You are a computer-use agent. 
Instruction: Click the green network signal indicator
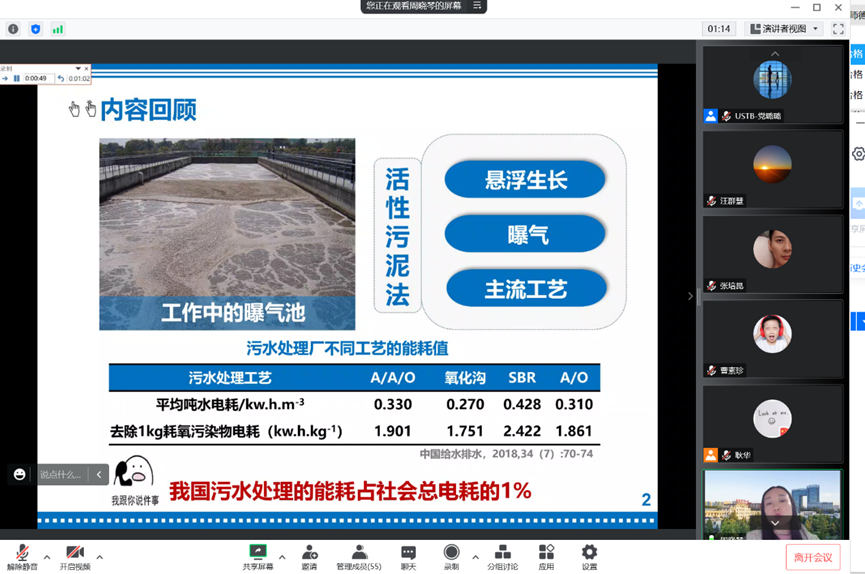58,29
